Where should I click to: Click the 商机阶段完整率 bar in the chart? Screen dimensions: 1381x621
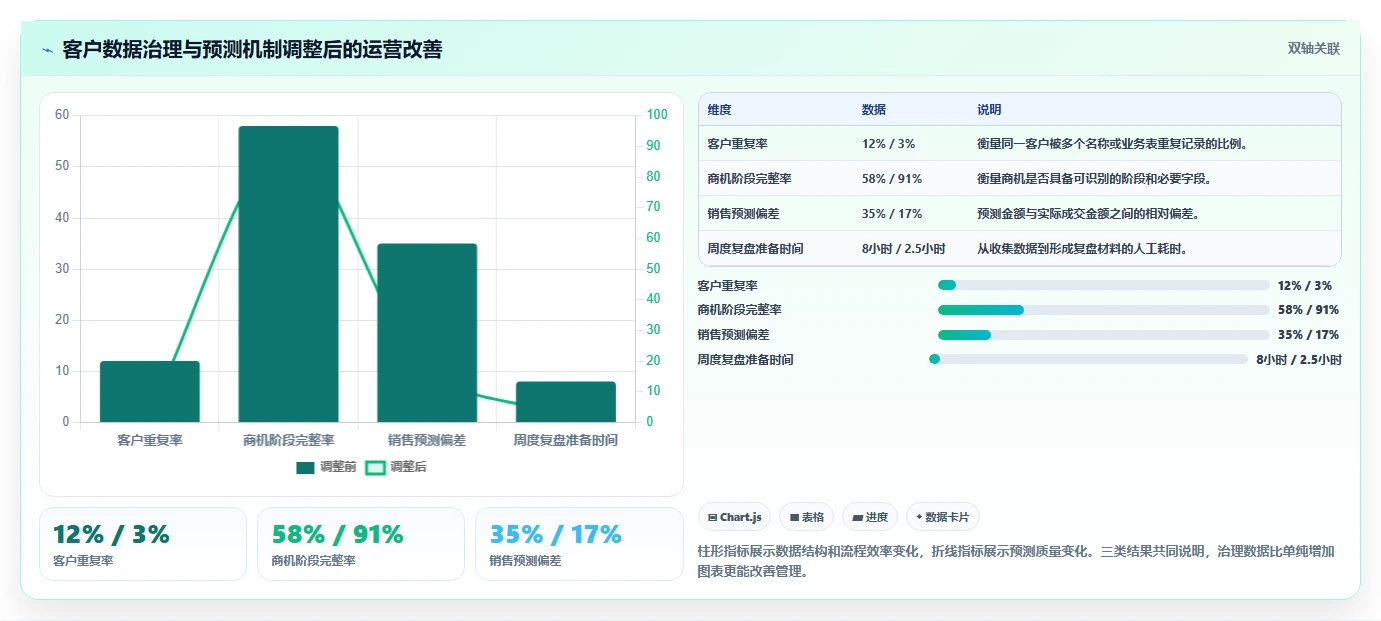click(x=288, y=274)
